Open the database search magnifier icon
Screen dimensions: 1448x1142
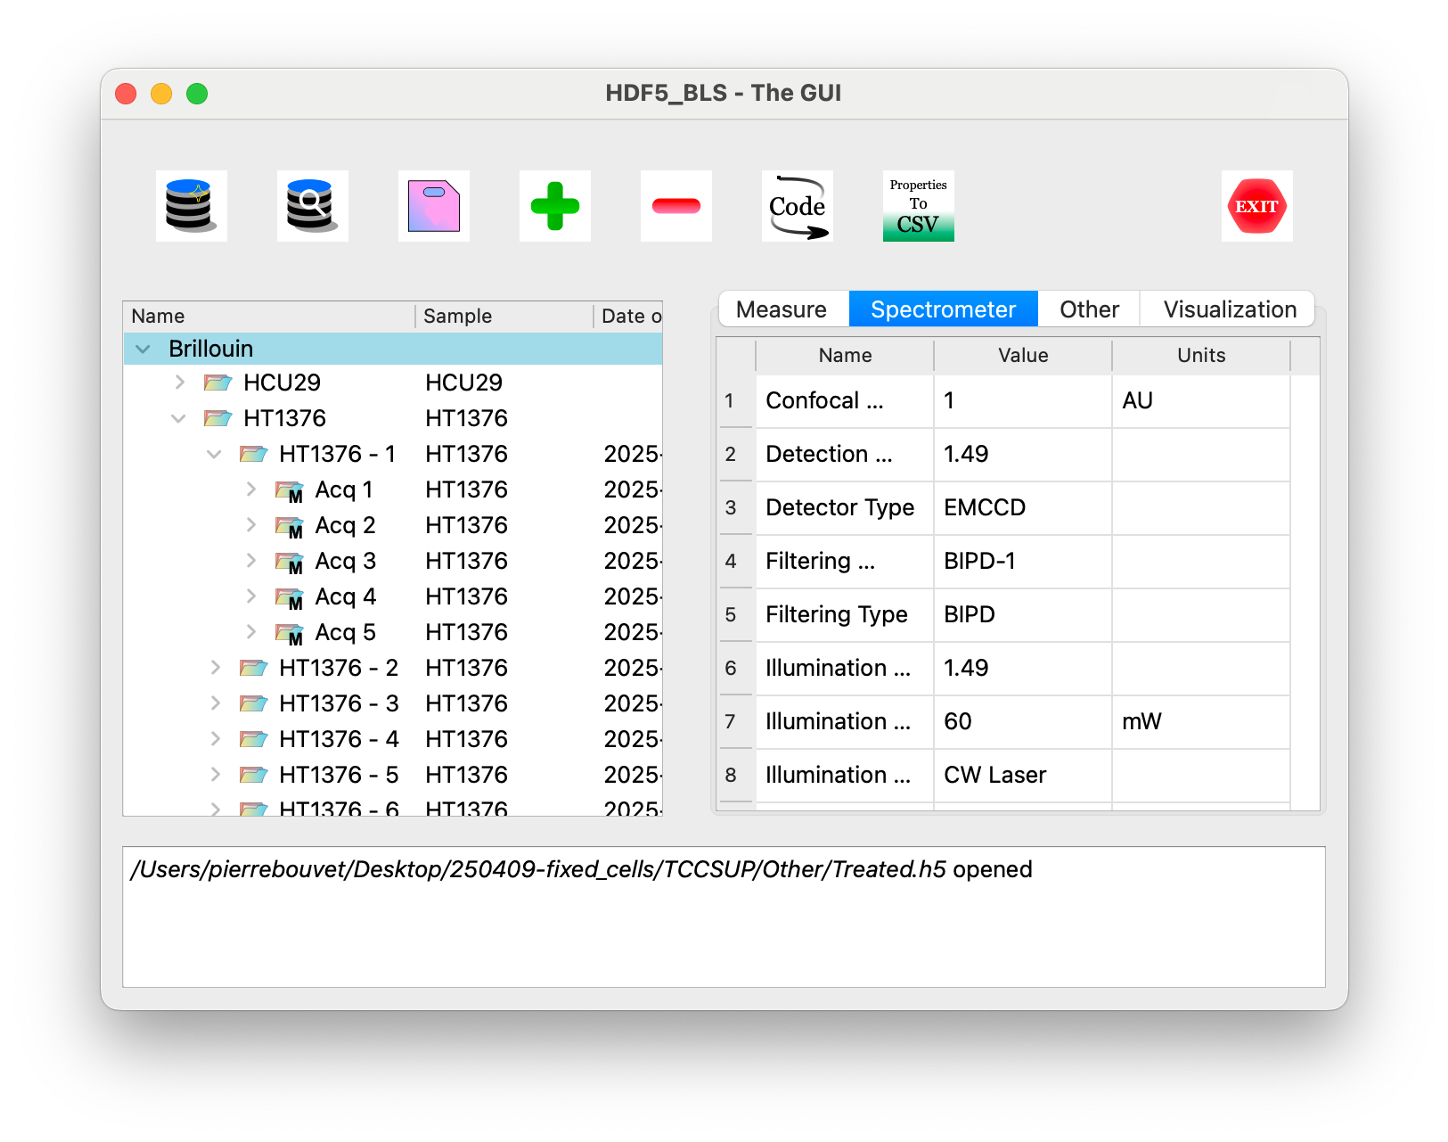click(x=312, y=206)
